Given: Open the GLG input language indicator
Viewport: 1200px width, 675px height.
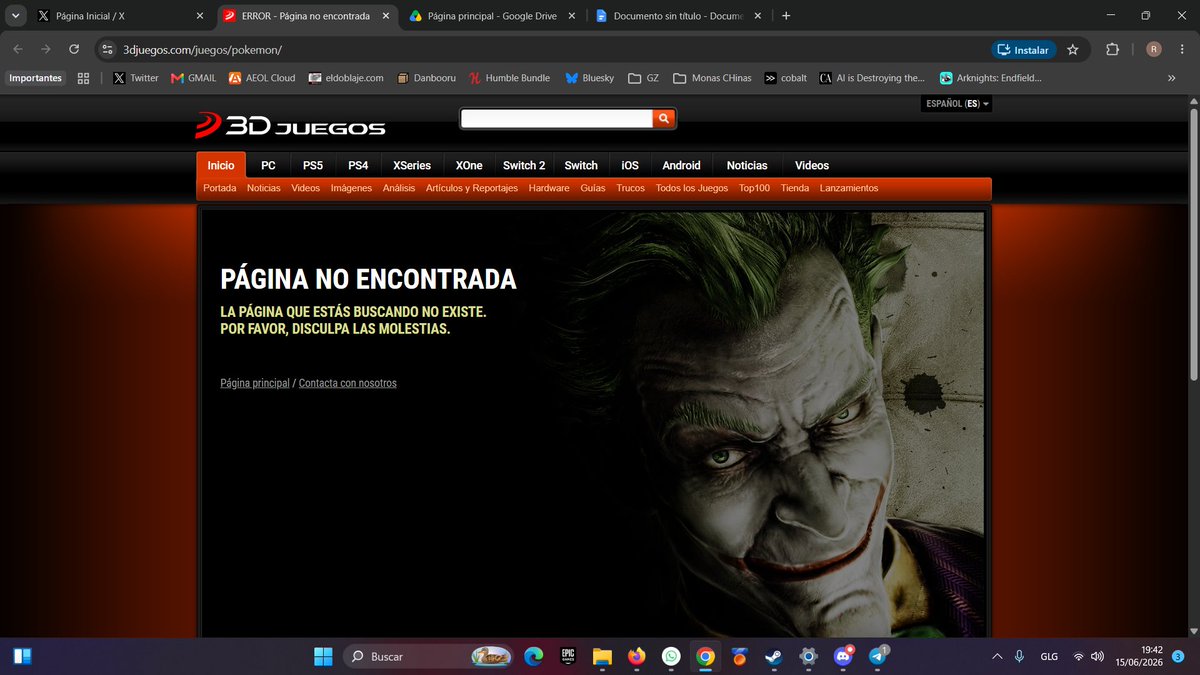Looking at the screenshot, I should click(1049, 657).
